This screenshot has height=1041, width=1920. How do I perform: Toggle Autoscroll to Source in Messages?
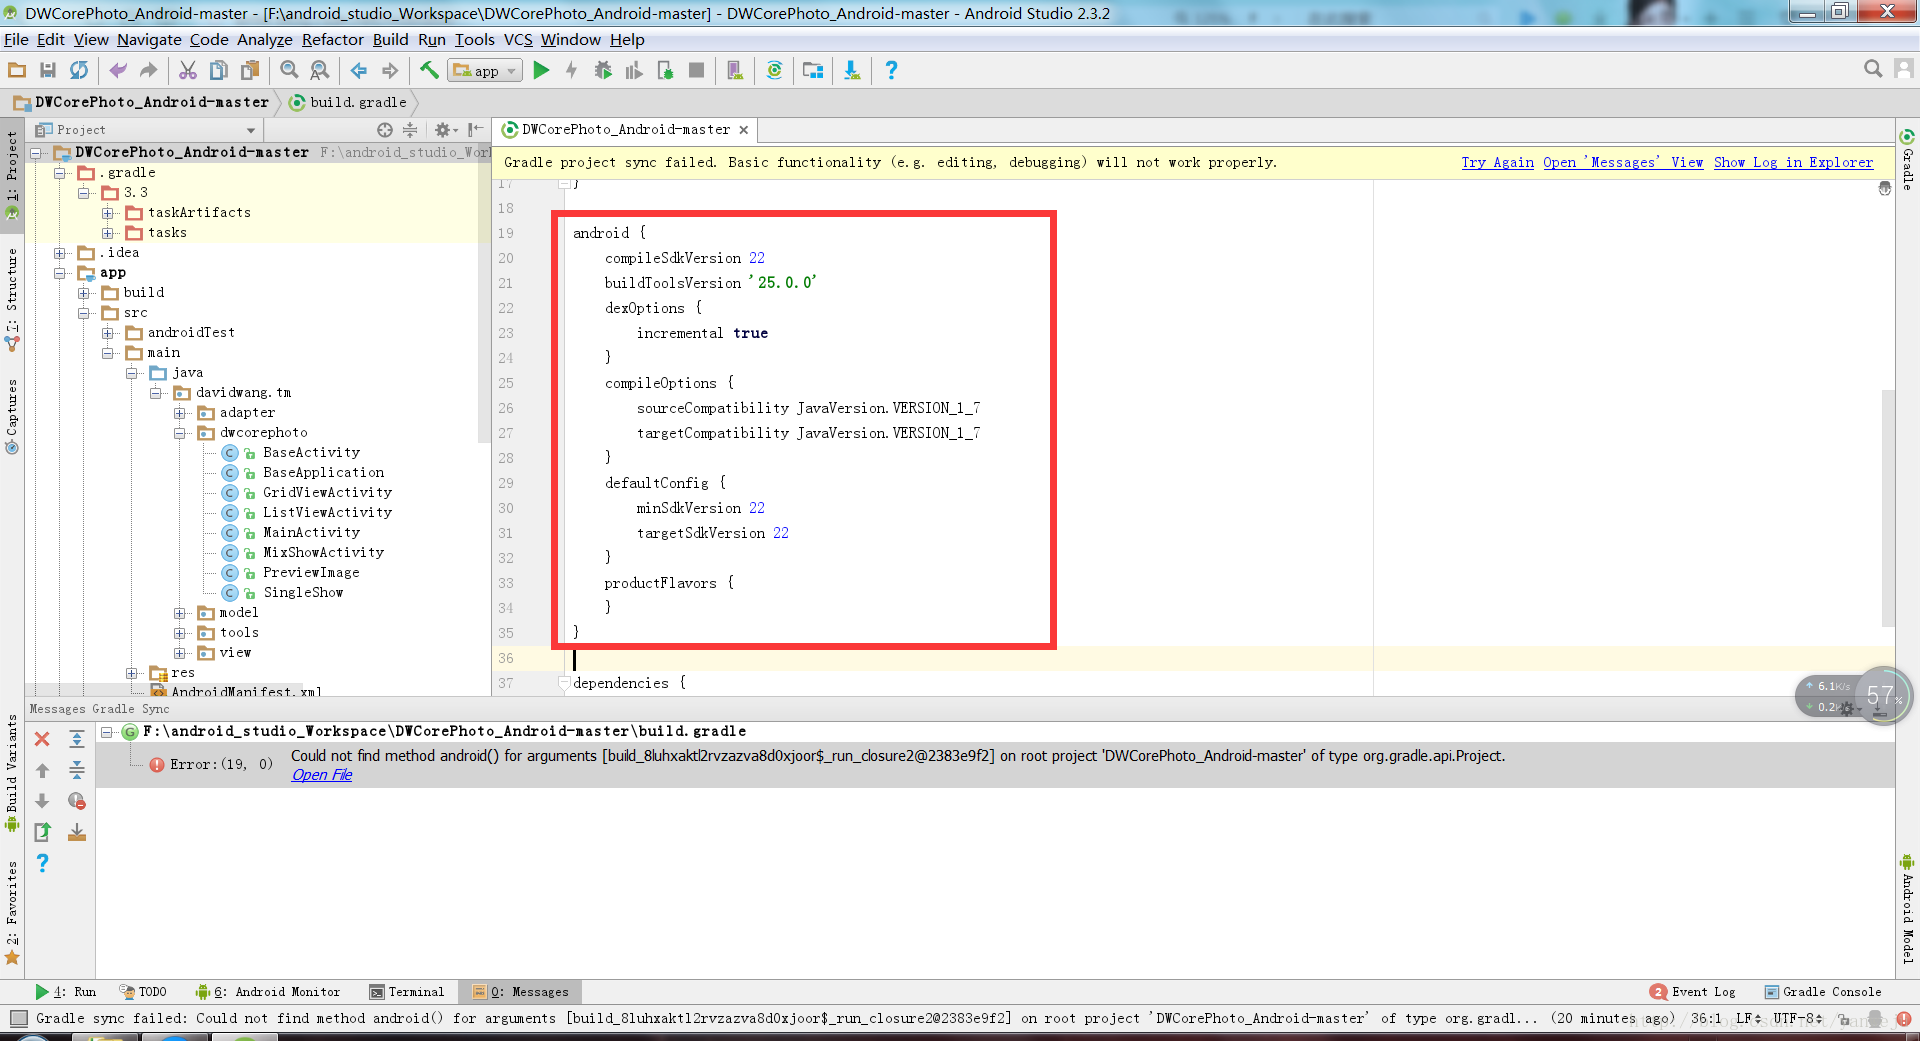tap(76, 832)
